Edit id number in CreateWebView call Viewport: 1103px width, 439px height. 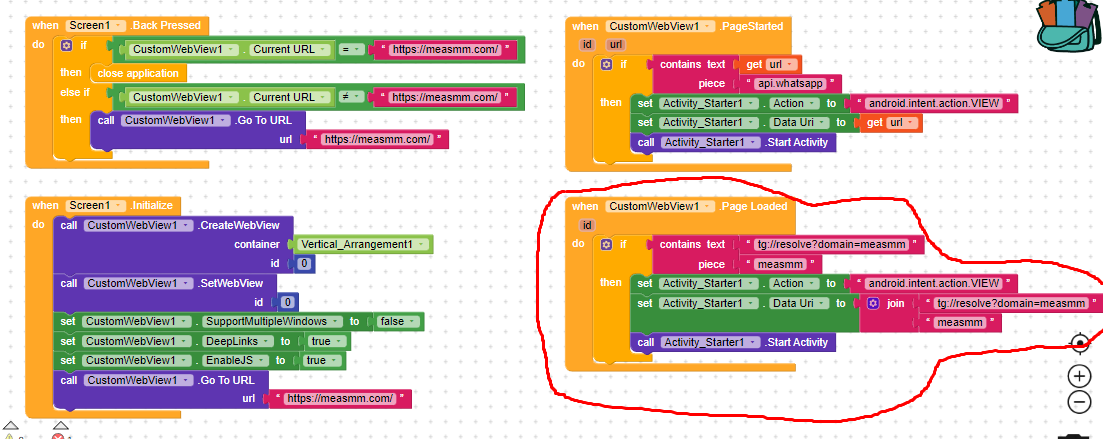coord(306,264)
